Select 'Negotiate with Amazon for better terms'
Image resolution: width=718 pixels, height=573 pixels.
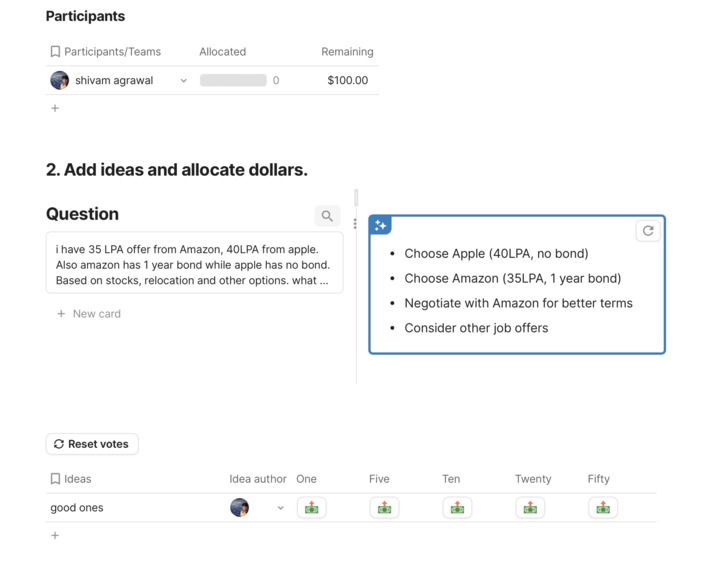click(x=518, y=303)
